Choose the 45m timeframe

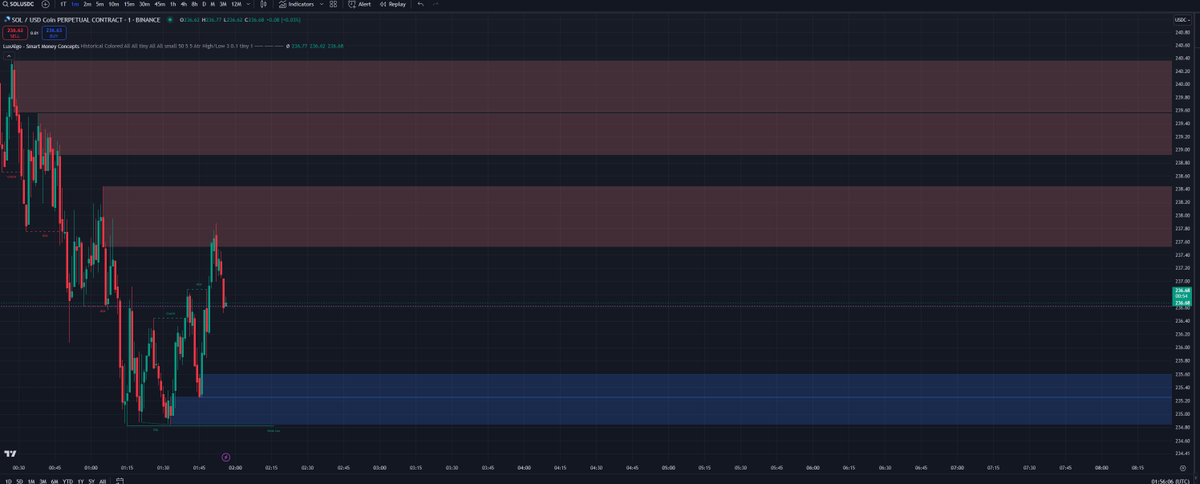[160, 4]
